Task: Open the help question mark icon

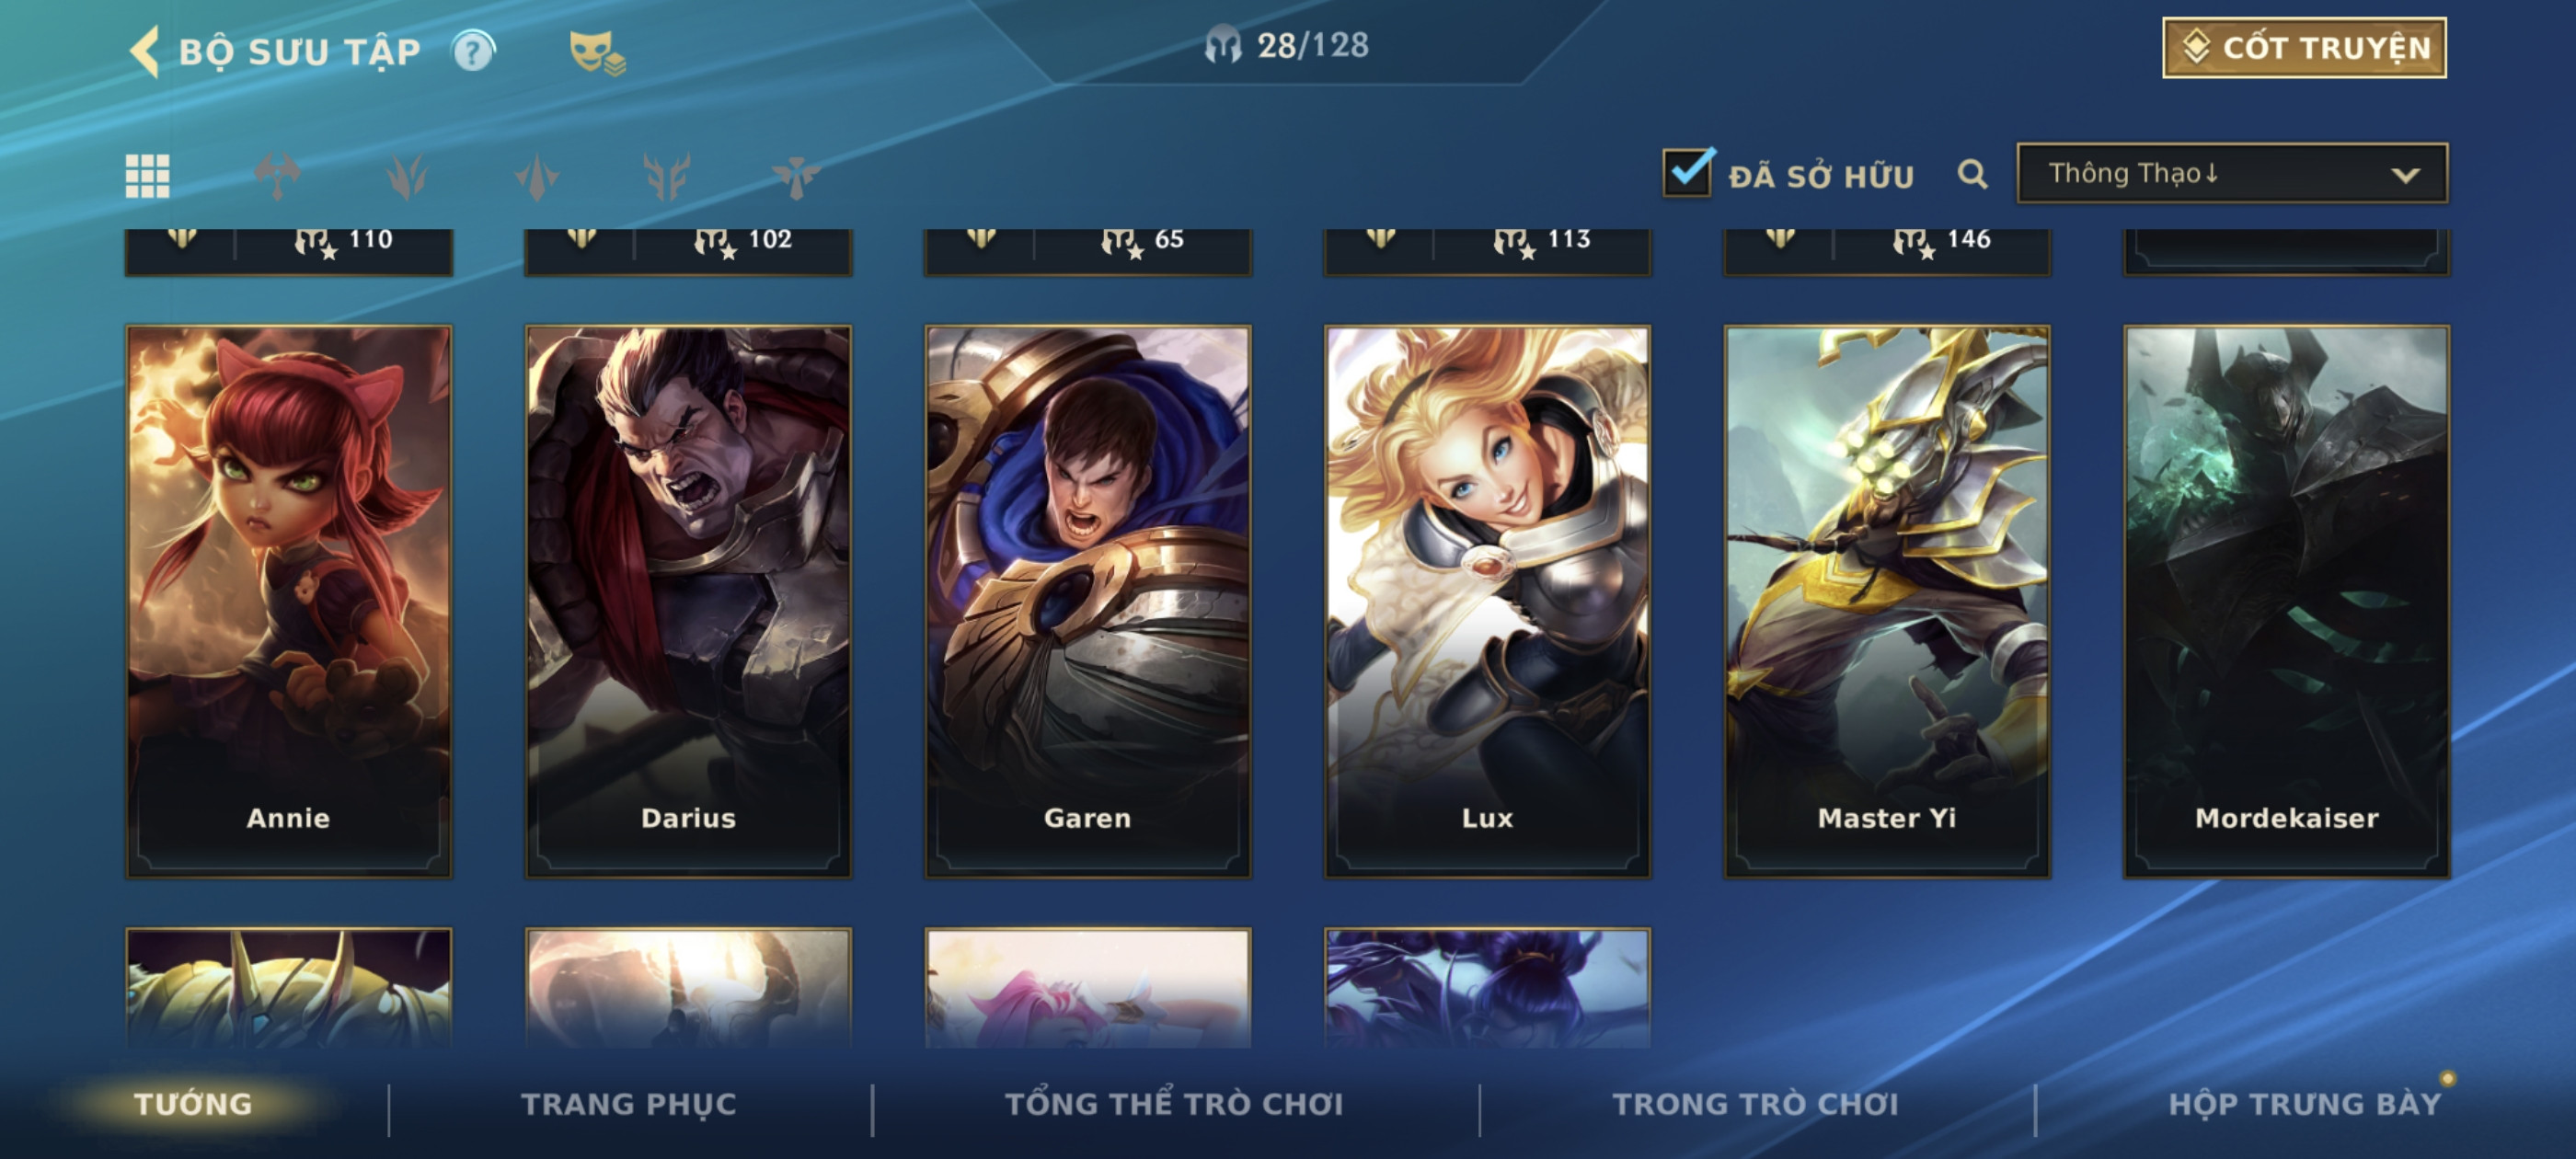Action: click(473, 51)
